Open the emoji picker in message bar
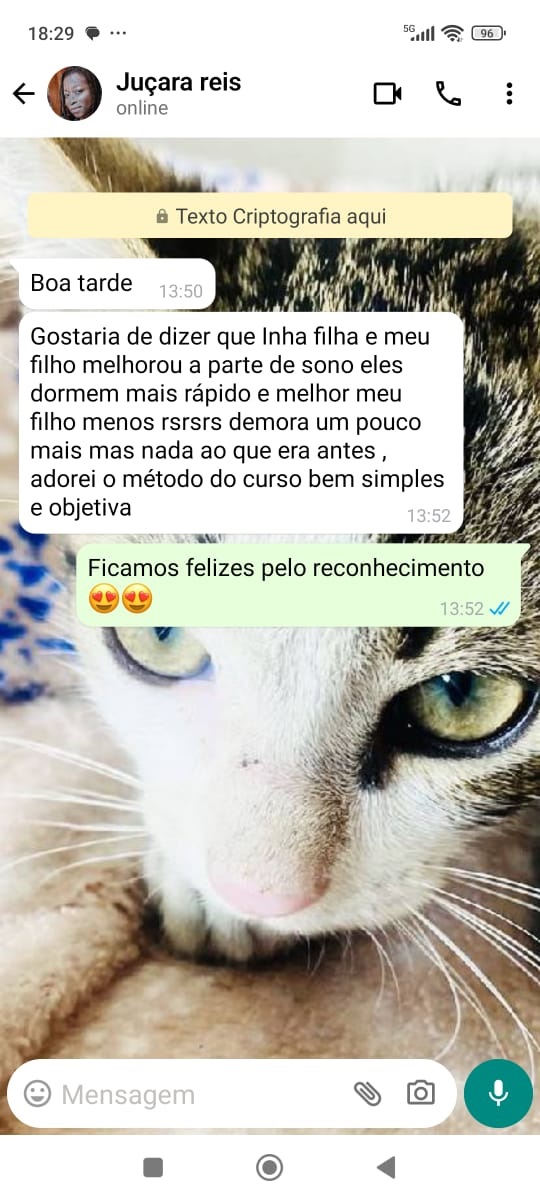The image size is (540, 1200). point(37,1094)
